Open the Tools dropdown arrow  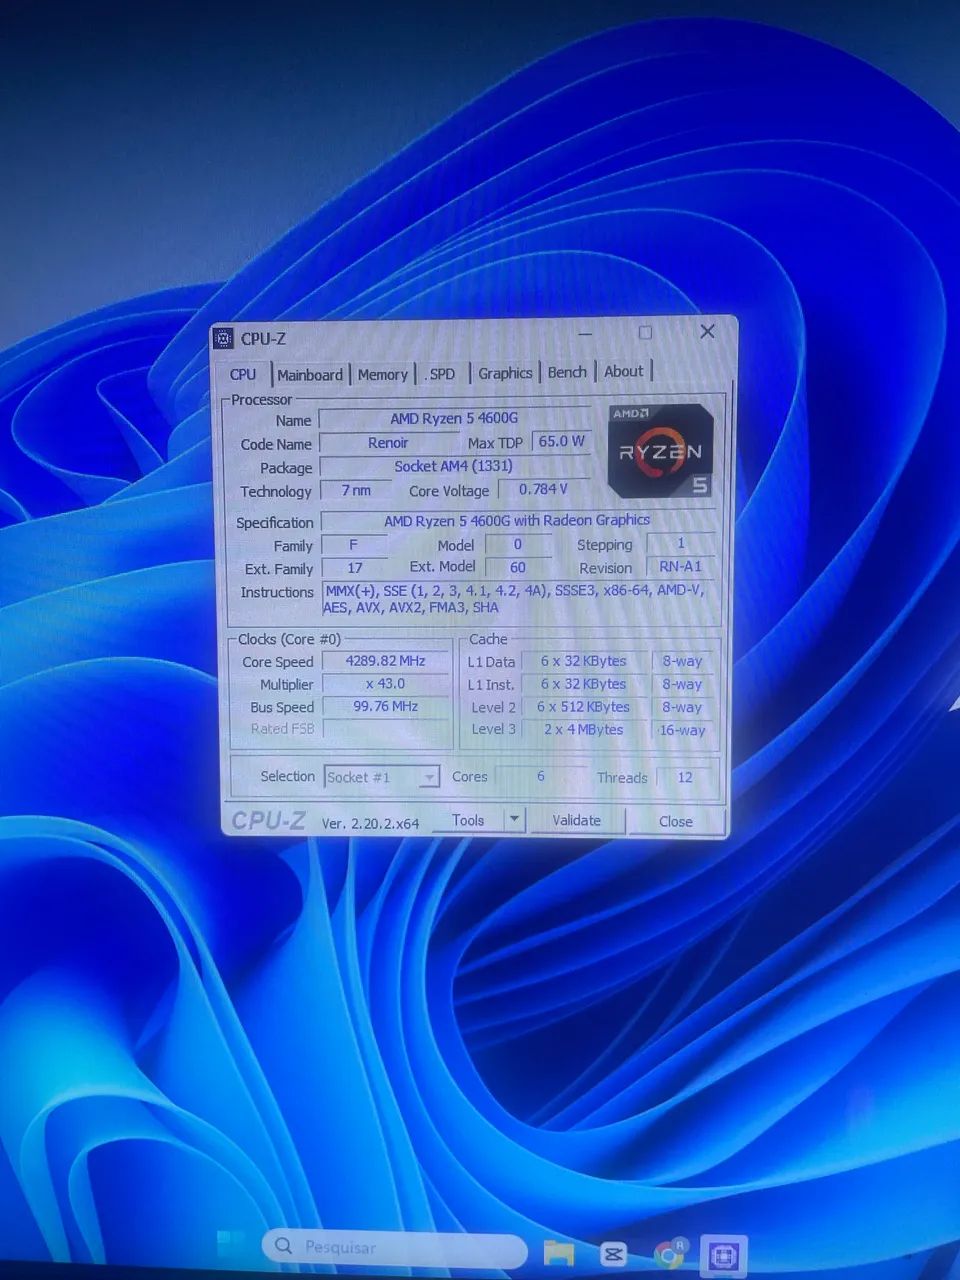514,820
